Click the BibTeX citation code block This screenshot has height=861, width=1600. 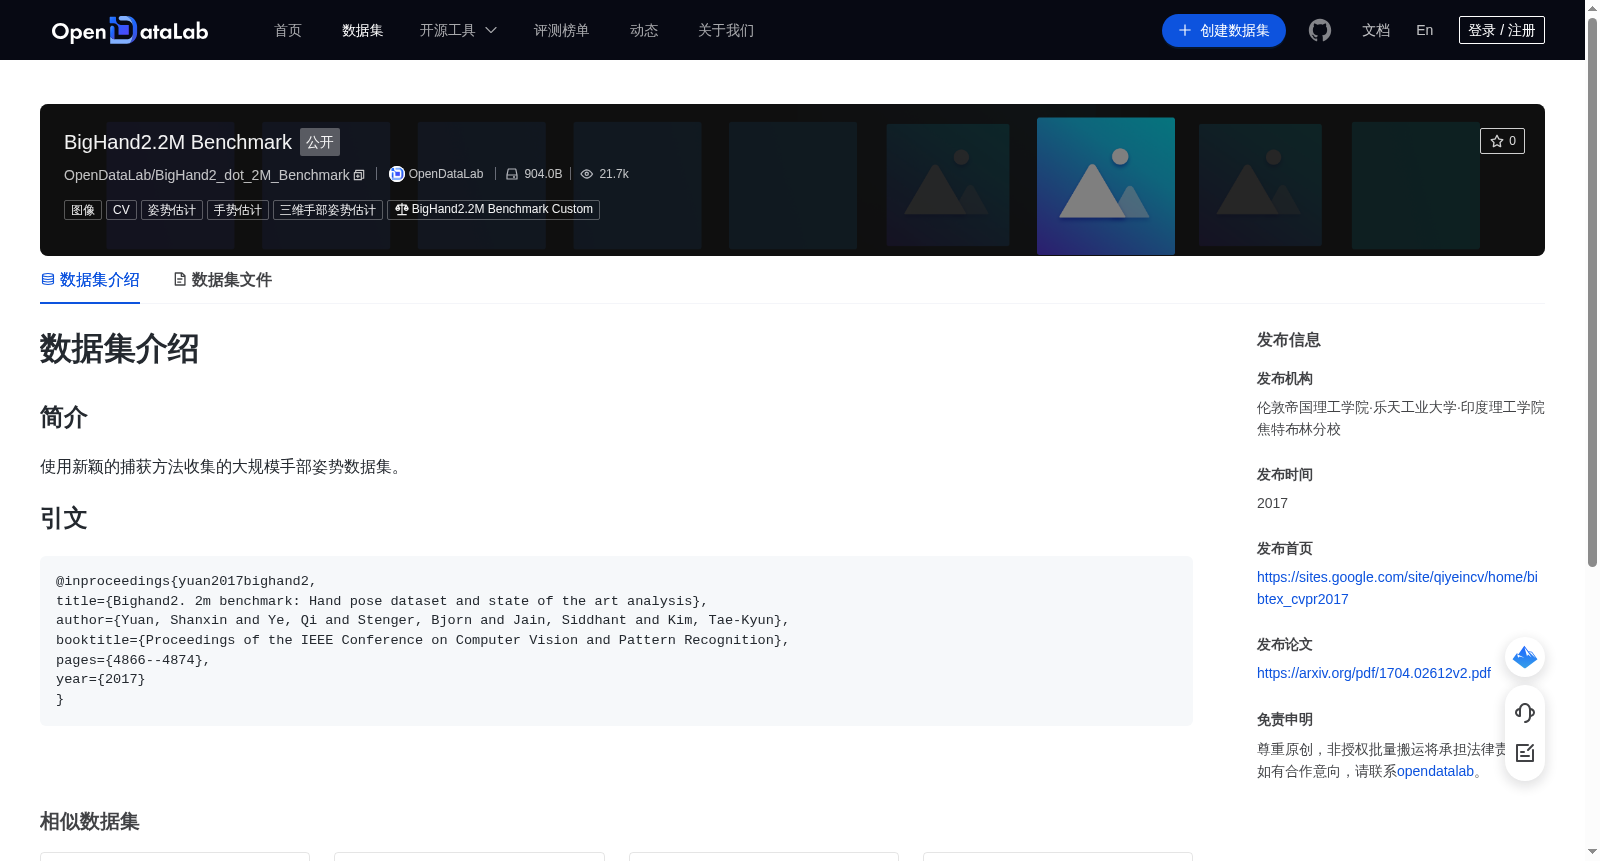[616, 641]
